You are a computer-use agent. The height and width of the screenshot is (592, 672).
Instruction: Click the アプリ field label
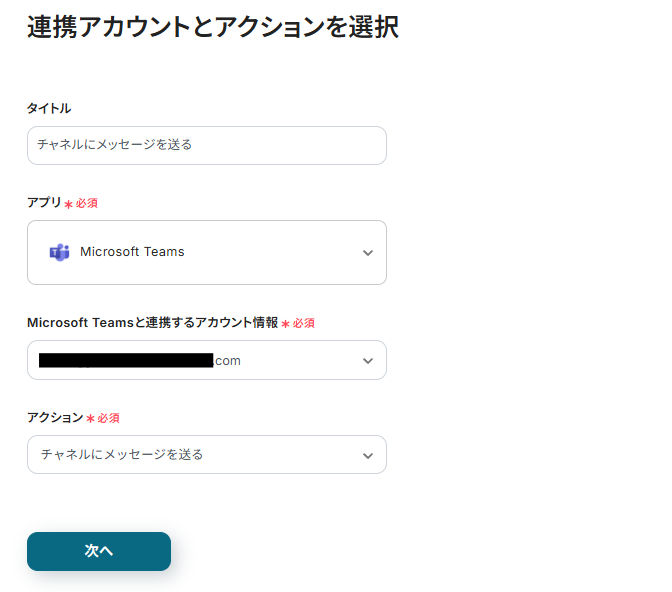[x=44, y=202]
